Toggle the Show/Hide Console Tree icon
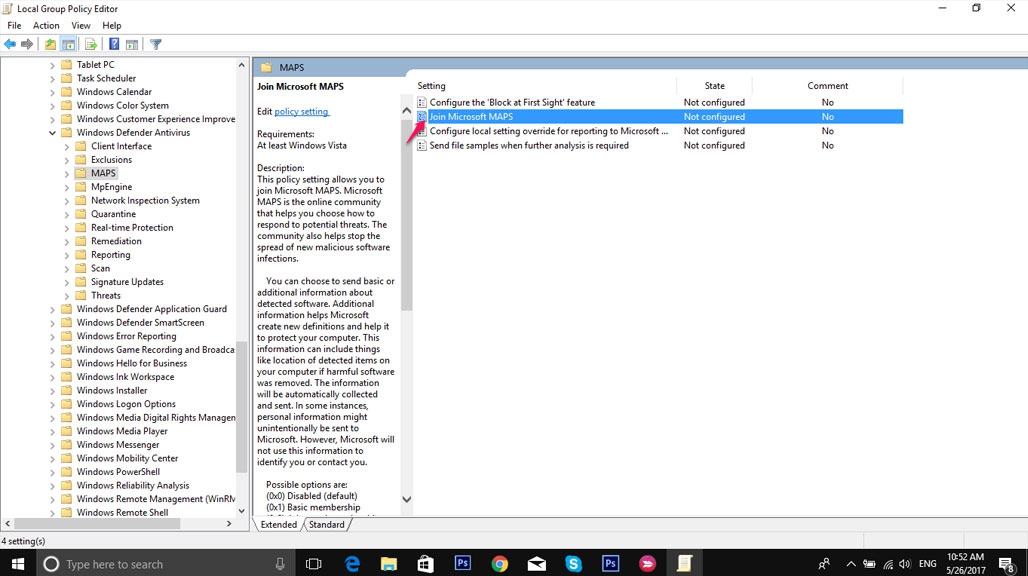1028x576 pixels. tap(69, 44)
